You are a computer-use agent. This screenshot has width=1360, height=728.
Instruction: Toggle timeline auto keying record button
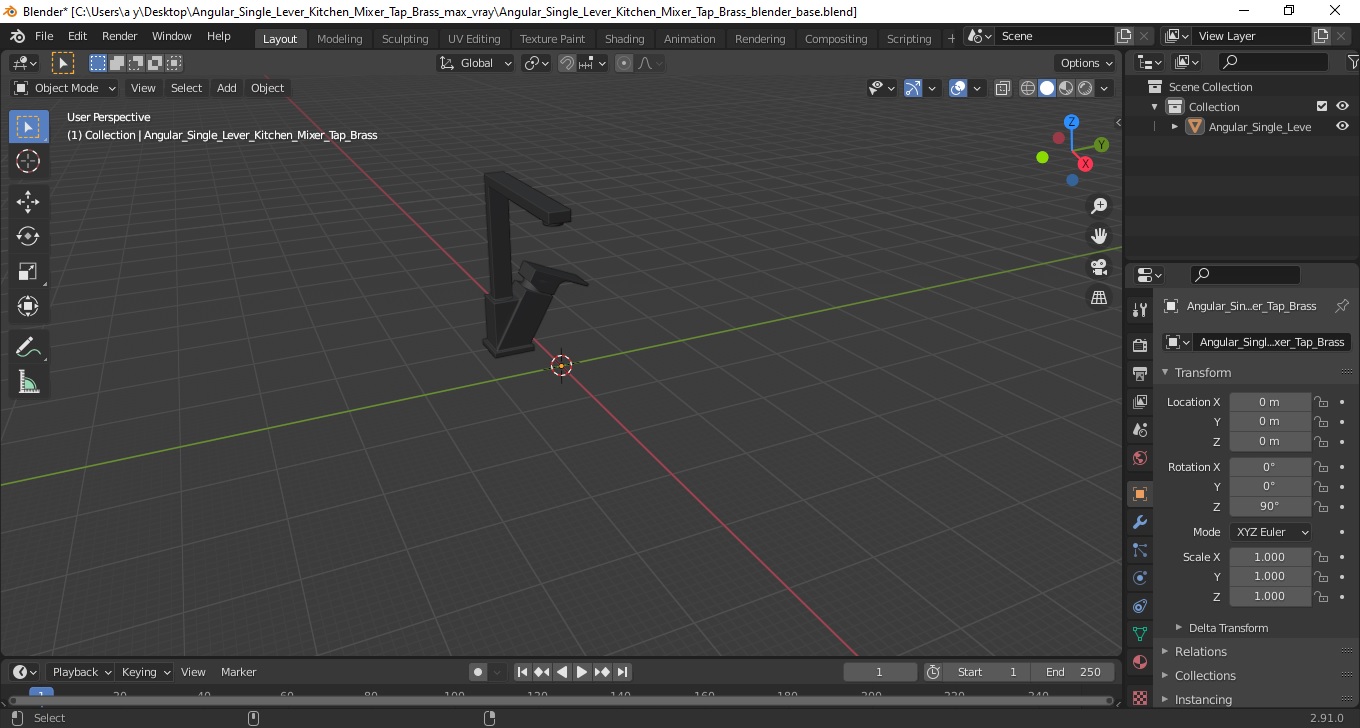tap(478, 672)
